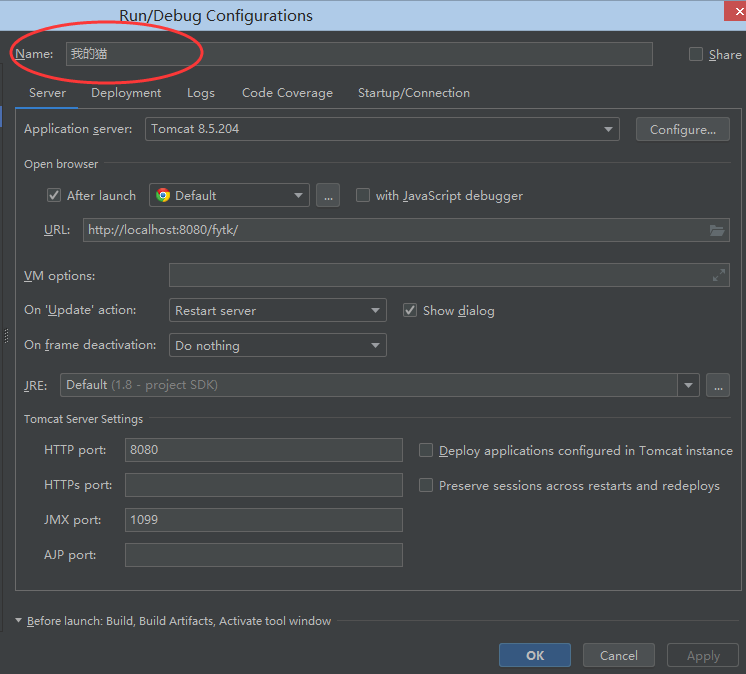Click the Name input field
This screenshot has height=674, width=746.
(359, 54)
